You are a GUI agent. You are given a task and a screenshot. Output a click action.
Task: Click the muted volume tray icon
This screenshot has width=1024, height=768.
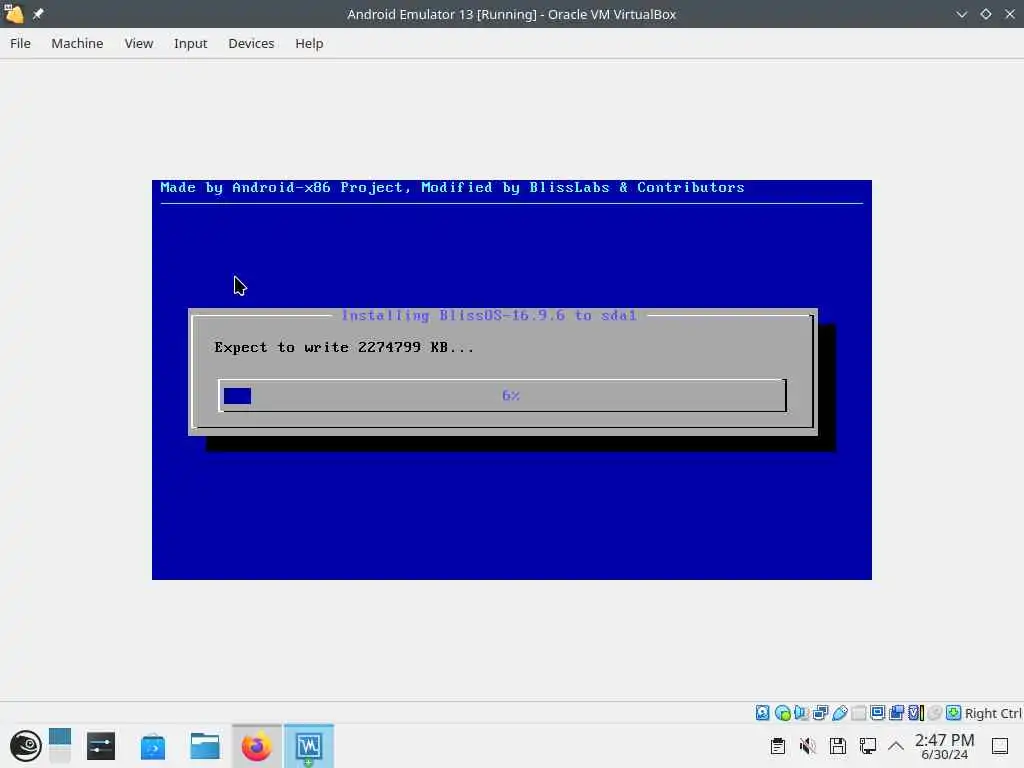coord(807,746)
